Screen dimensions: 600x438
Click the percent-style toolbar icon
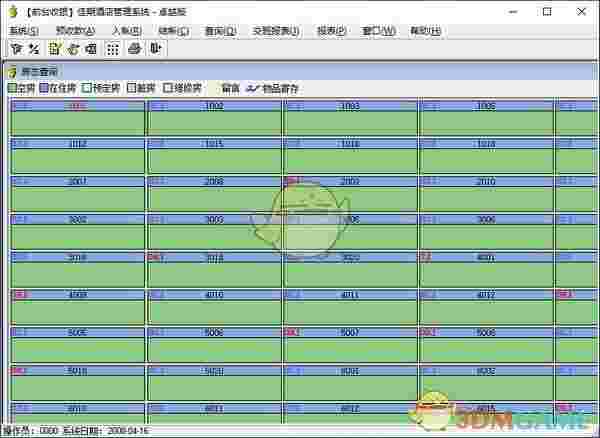34,49
